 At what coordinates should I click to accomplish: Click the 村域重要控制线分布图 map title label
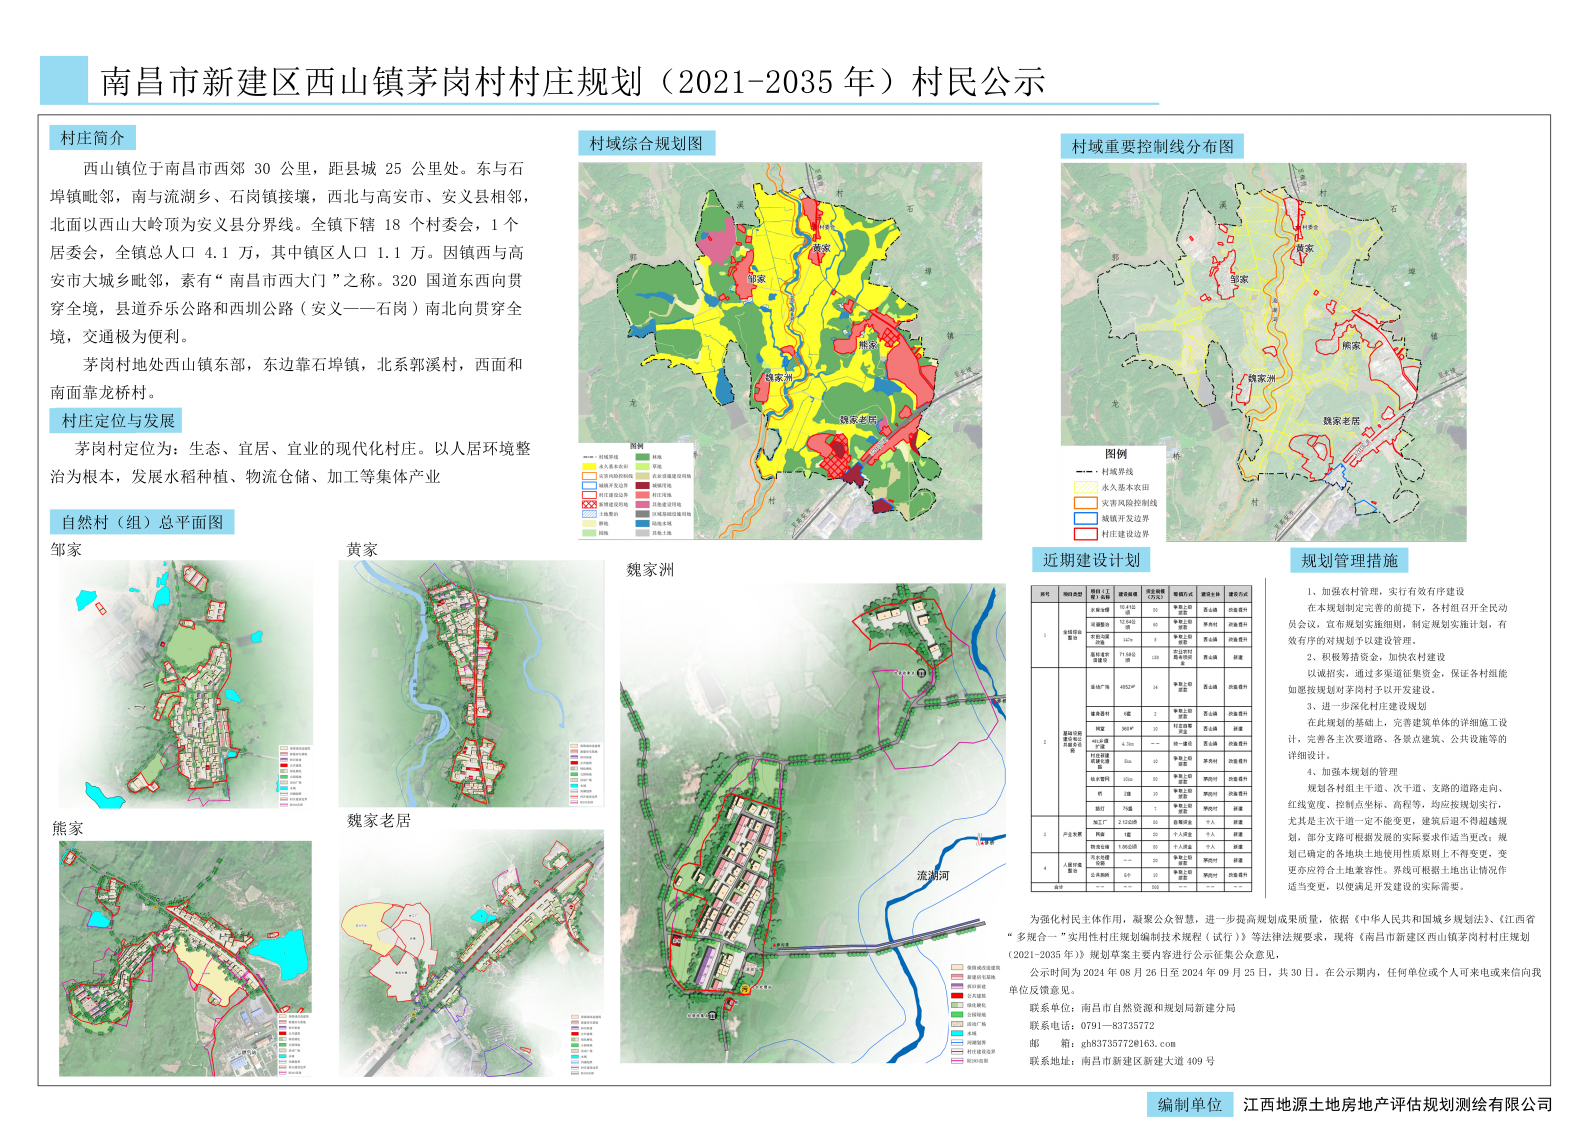point(1152,146)
